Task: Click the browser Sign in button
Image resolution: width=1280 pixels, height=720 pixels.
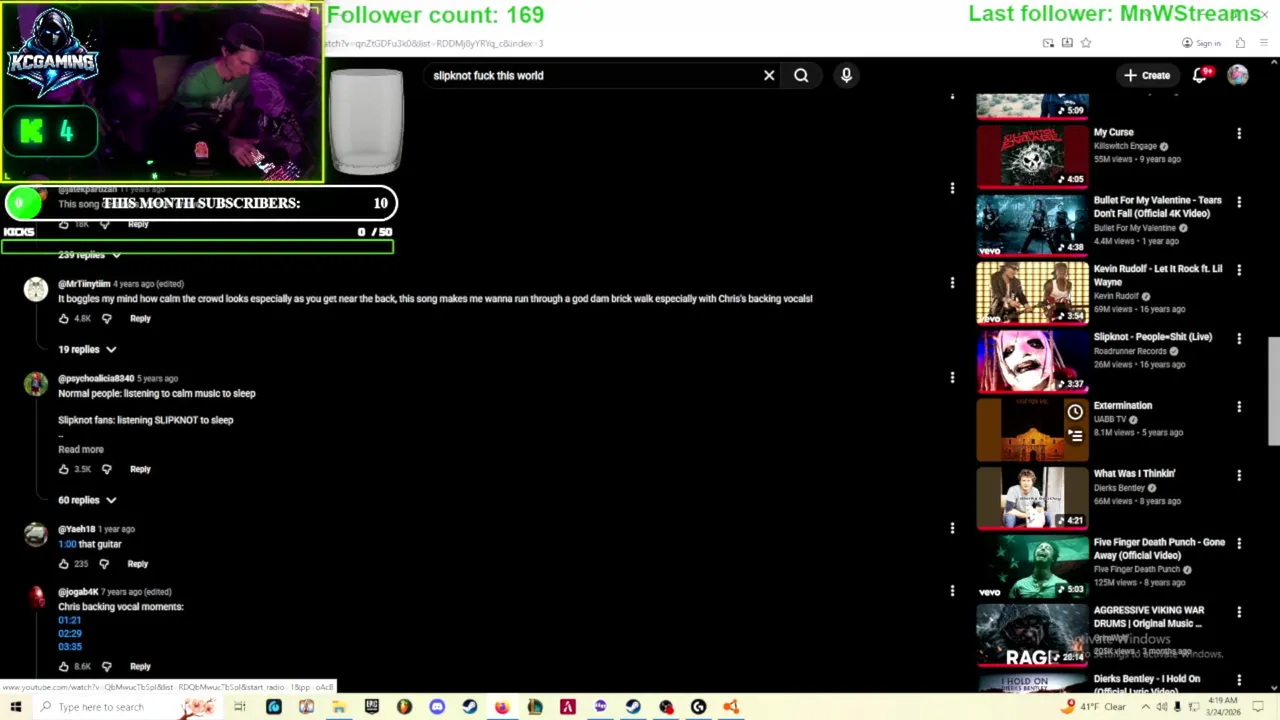Action: (1201, 43)
